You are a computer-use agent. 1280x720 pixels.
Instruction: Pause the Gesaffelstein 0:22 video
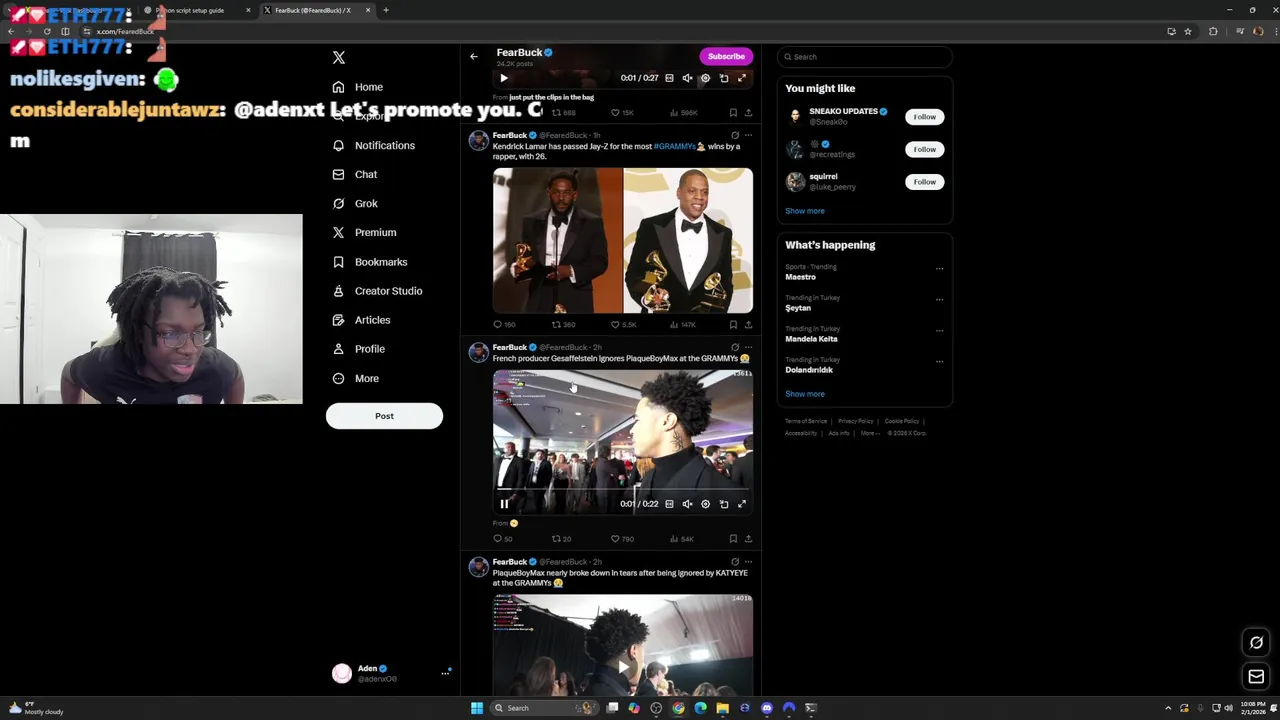pos(504,504)
